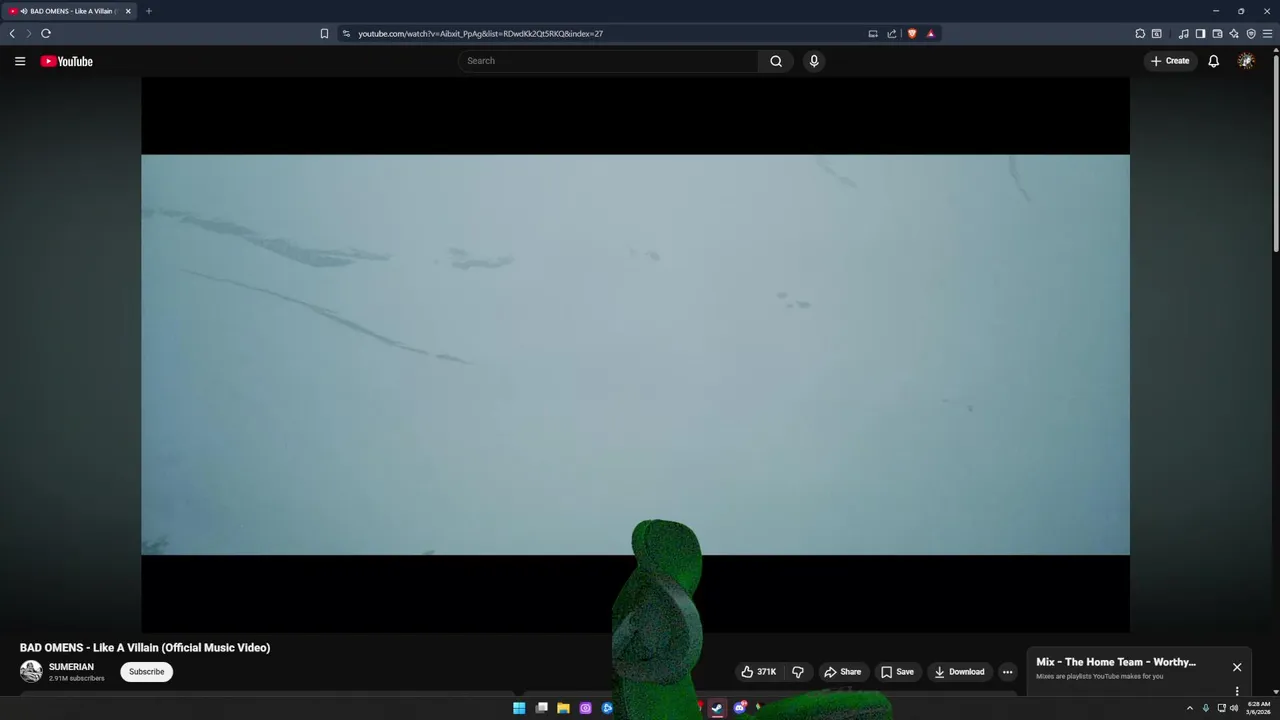The image size is (1280, 720).
Task: Click the YouTube search magnifier button
Action: (x=776, y=61)
